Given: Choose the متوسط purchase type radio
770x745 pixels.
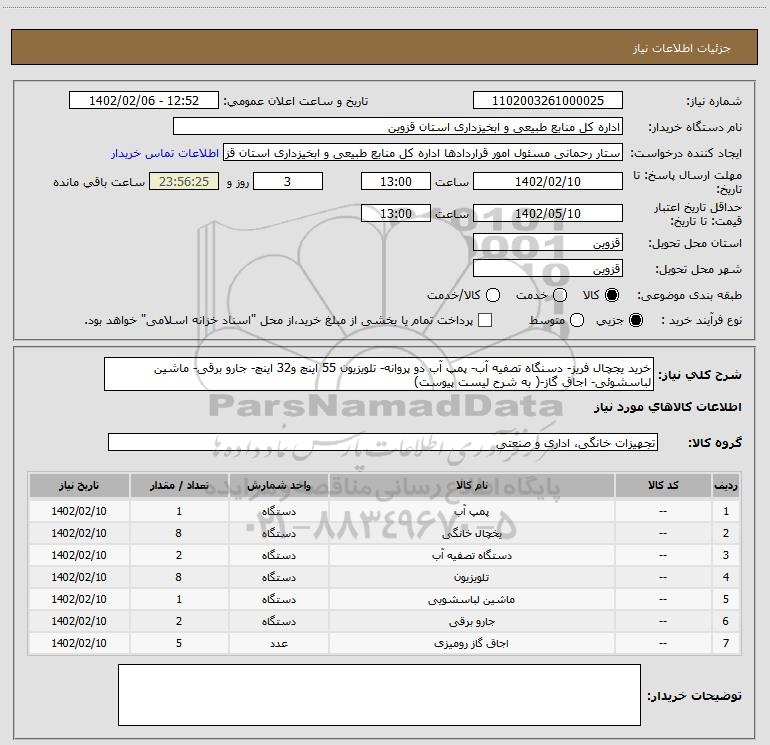Looking at the screenshot, I should coord(577,320).
